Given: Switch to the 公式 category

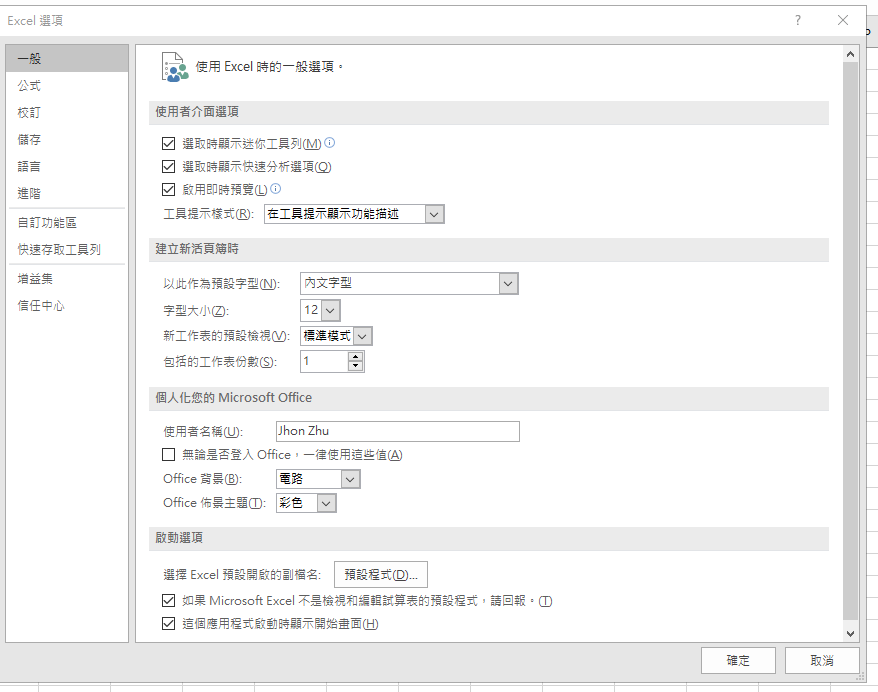Looking at the screenshot, I should pos(67,86).
